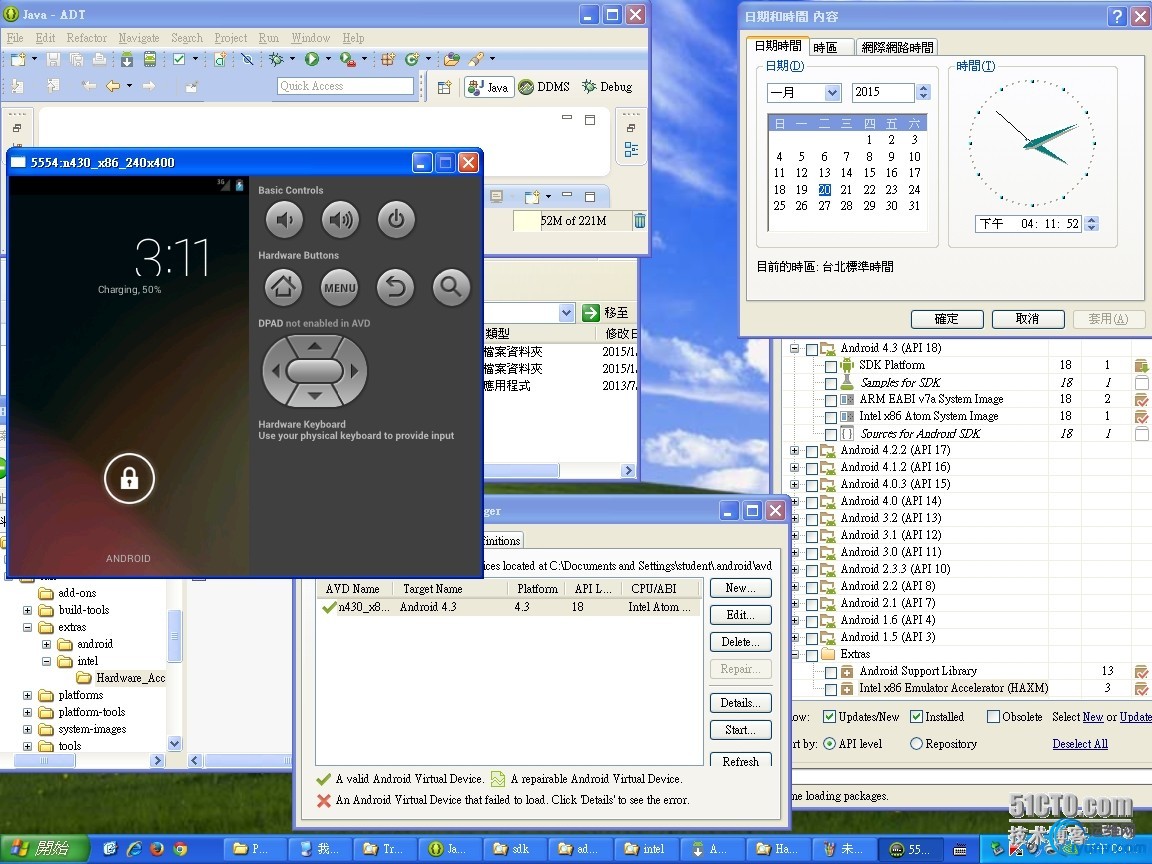Tap the lock icon on Android screen
This screenshot has height=864, width=1152.
(129, 479)
